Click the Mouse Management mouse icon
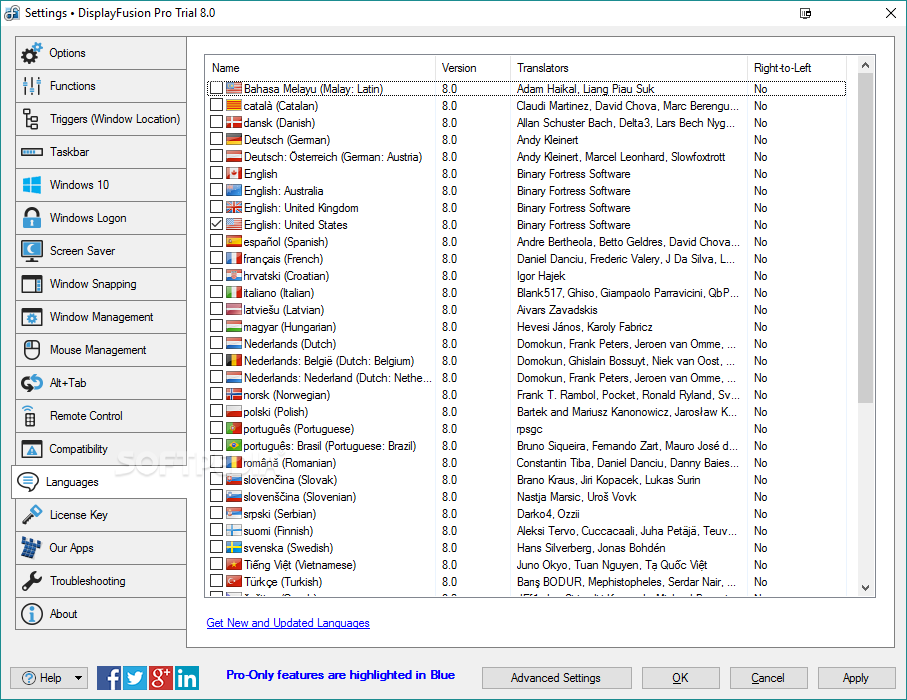The width and height of the screenshot is (907, 700). 31,350
